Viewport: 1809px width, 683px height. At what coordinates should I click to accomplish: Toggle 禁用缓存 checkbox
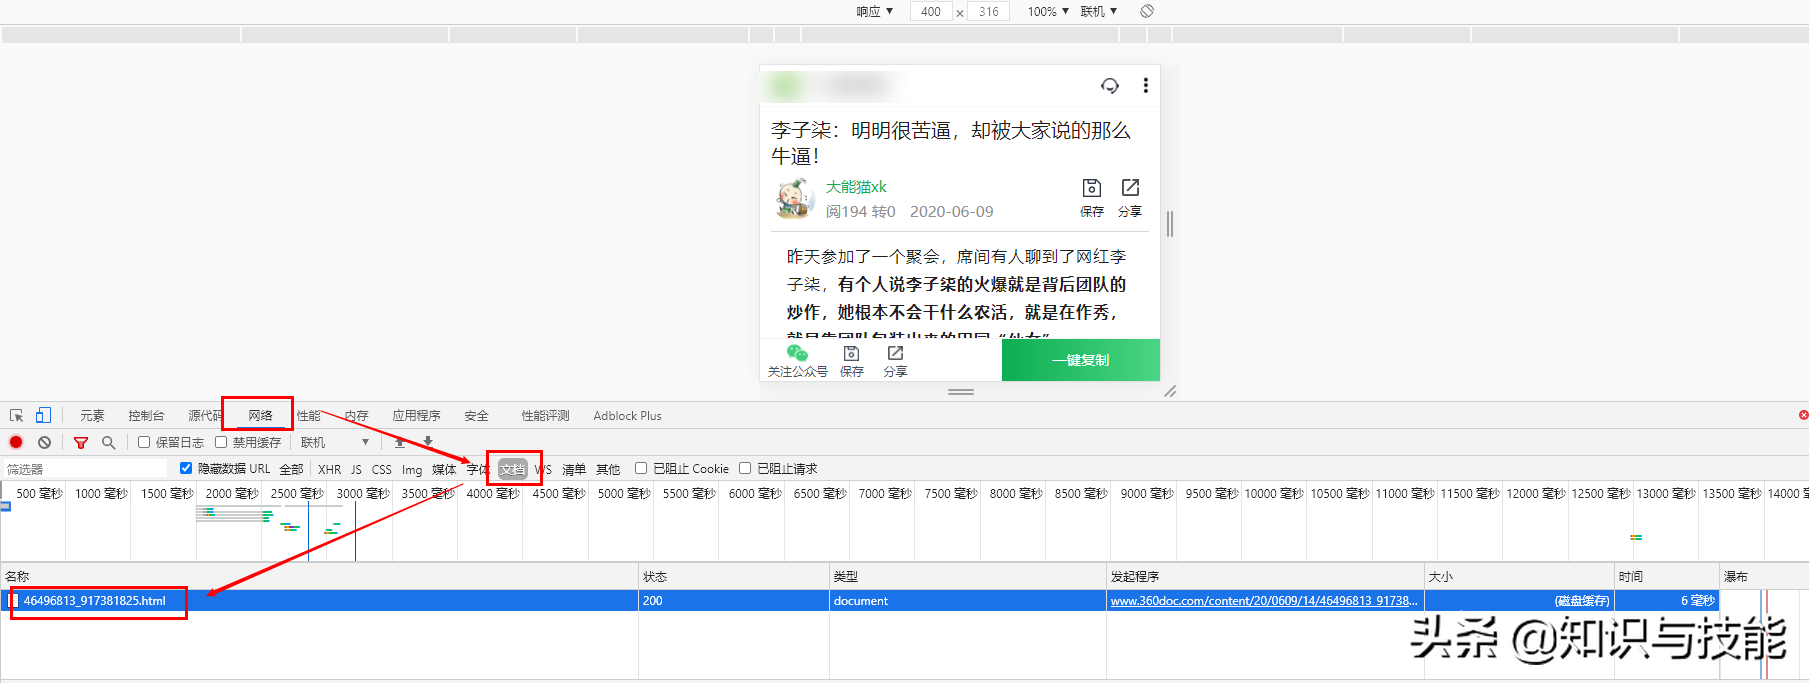[x=221, y=442]
